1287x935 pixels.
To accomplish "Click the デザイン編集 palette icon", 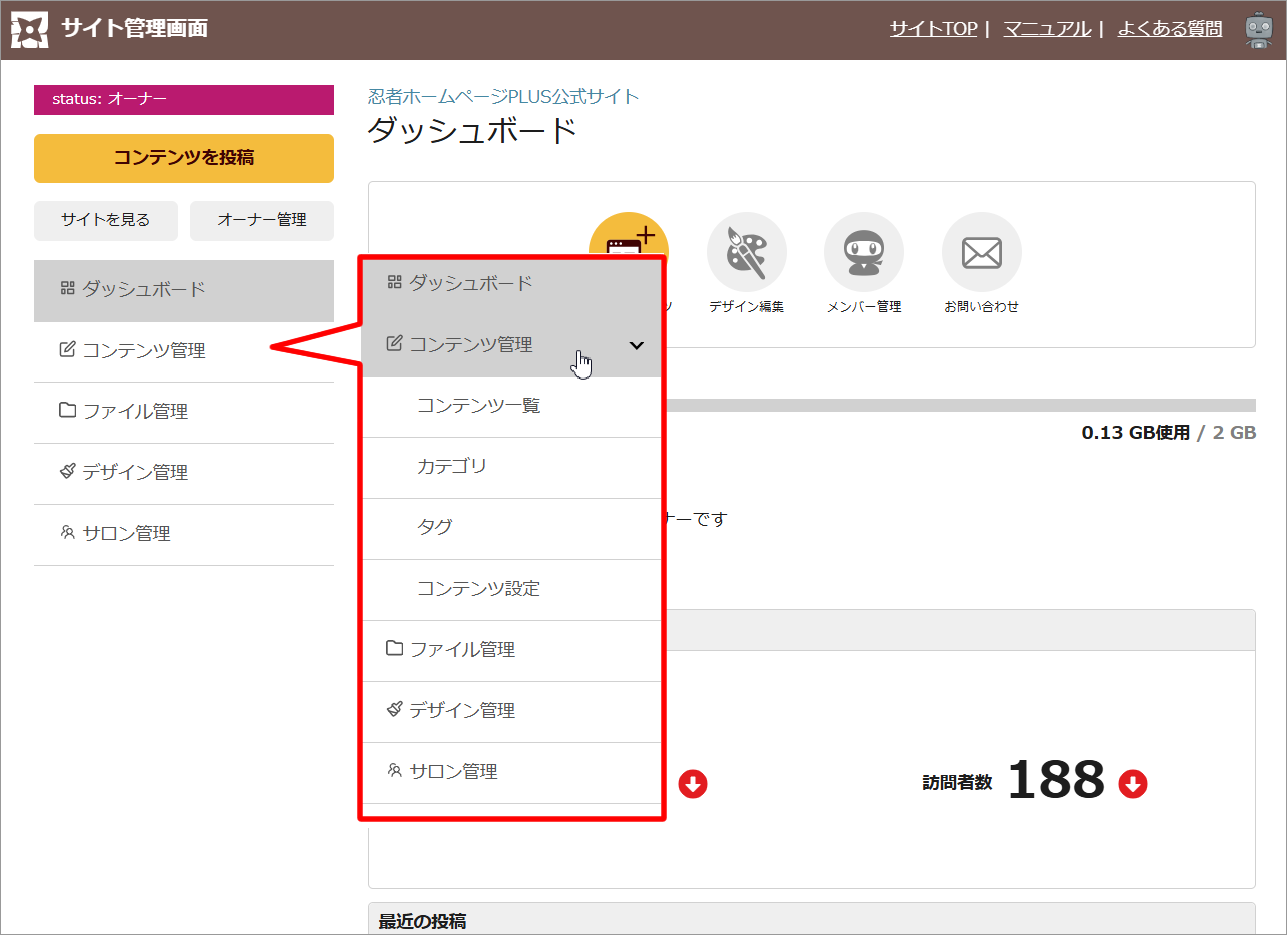I will coord(746,252).
